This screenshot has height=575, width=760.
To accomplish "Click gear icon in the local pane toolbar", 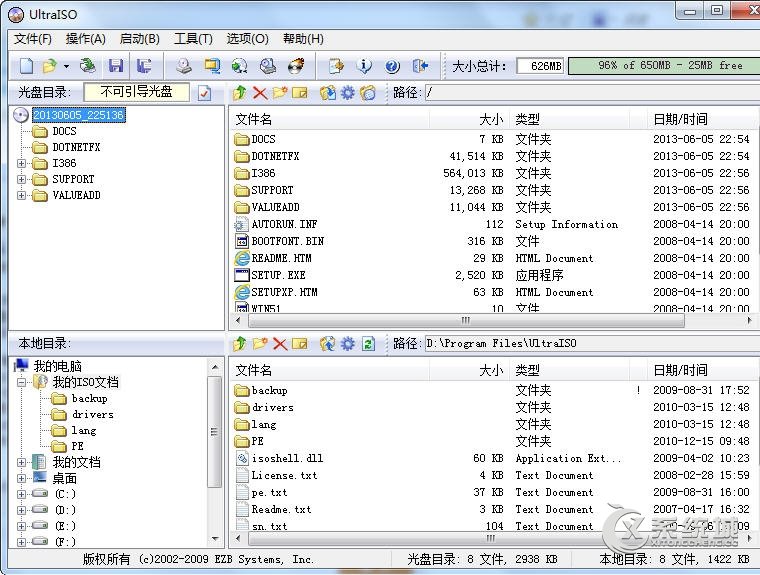I will coord(348,344).
